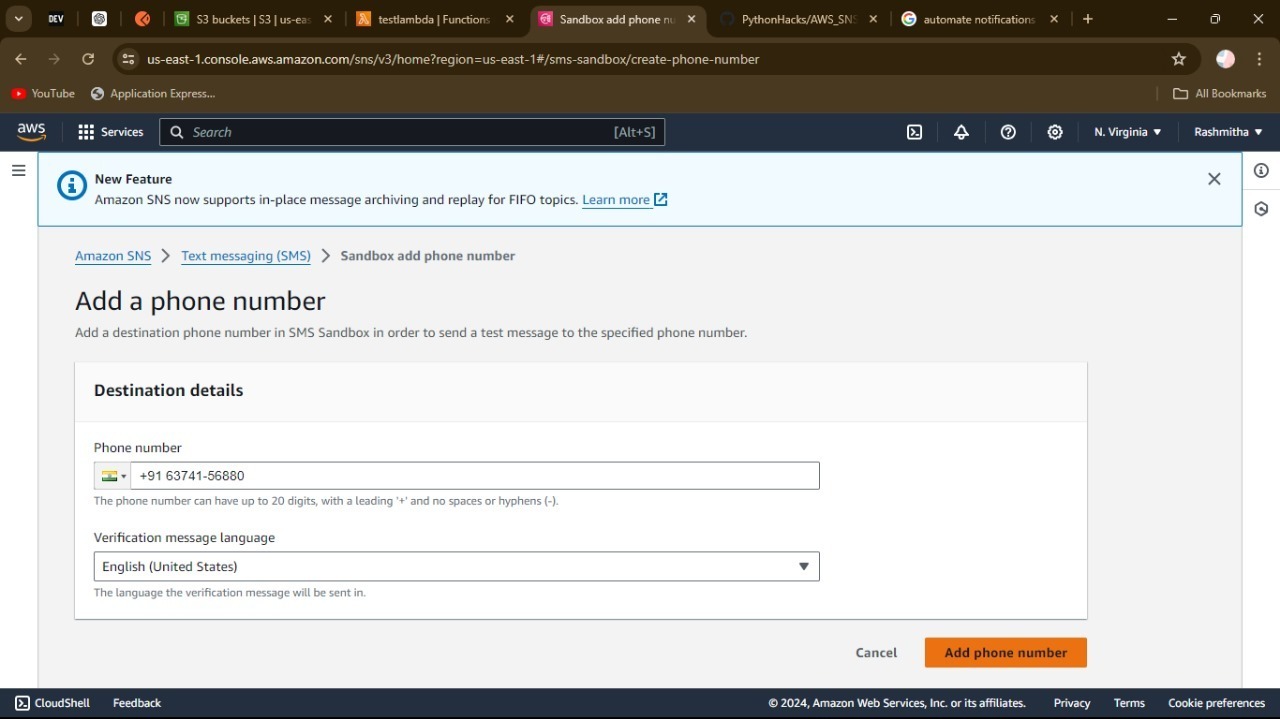1280x719 pixels.
Task: Open the settings gear in AWS header
Action: pos(1055,132)
